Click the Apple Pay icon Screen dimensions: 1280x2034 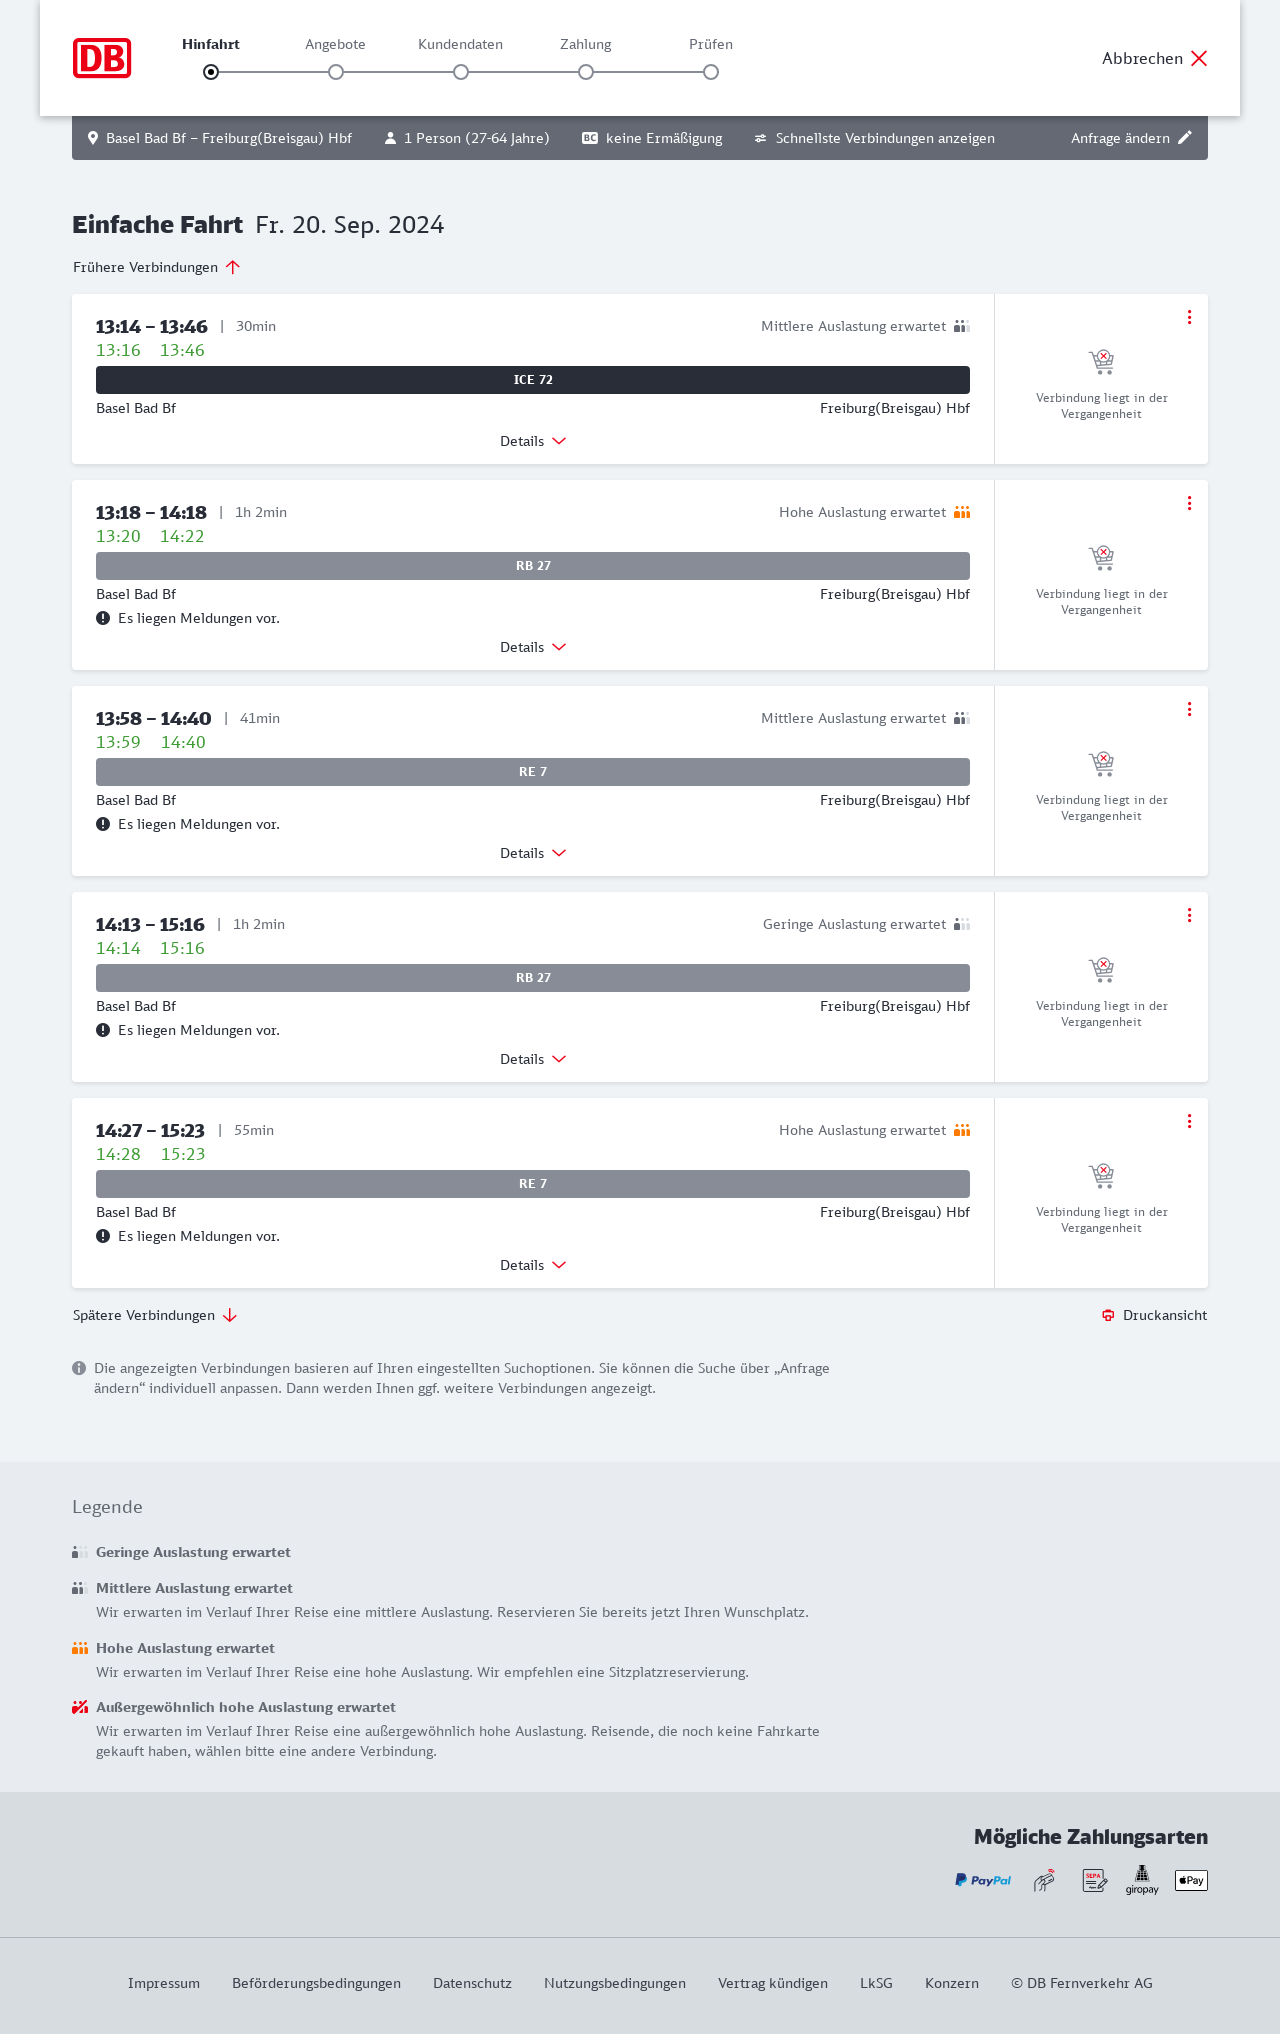(x=1191, y=1880)
